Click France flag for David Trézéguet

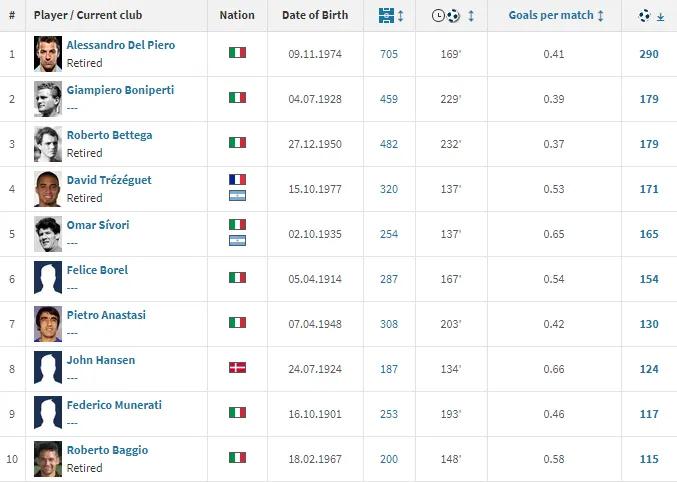click(237, 180)
